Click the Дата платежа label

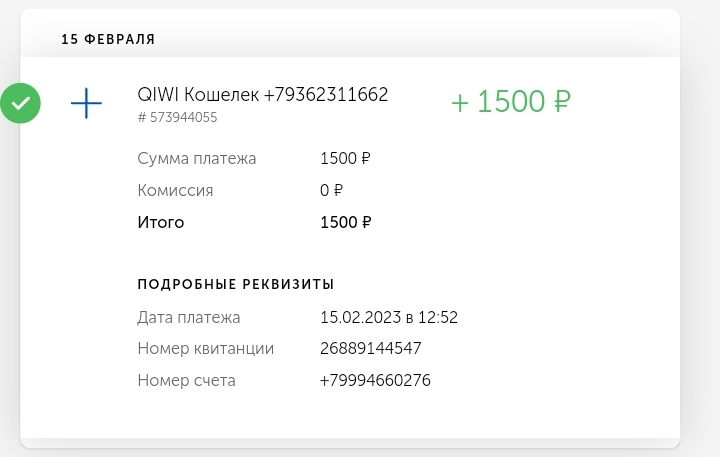coord(189,317)
